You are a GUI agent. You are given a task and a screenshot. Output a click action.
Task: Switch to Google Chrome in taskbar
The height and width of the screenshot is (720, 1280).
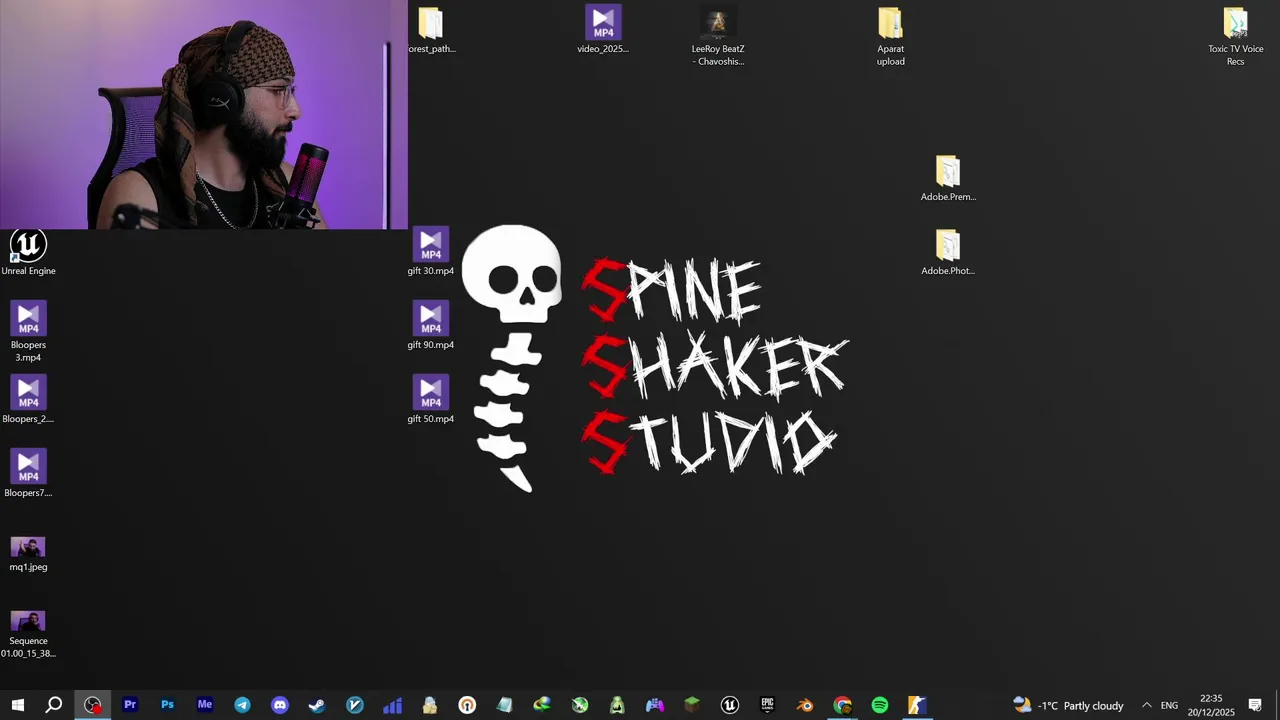tap(842, 705)
